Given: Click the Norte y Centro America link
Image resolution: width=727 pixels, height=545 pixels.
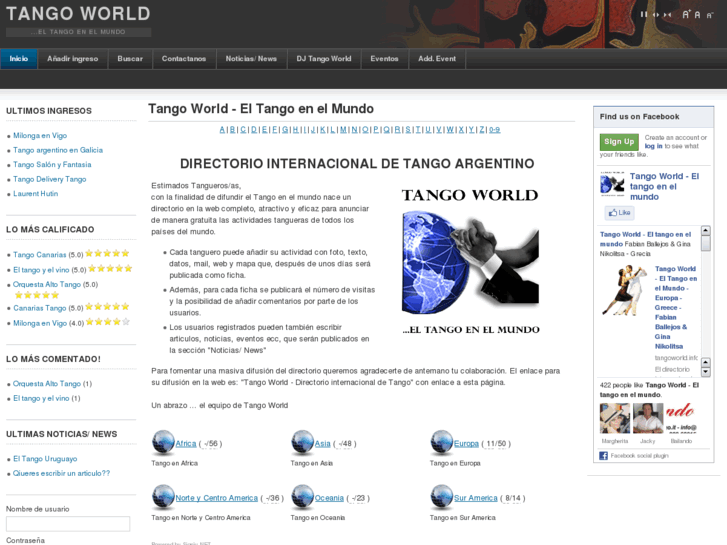Looking at the screenshot, I should click(x=217, y=498).
